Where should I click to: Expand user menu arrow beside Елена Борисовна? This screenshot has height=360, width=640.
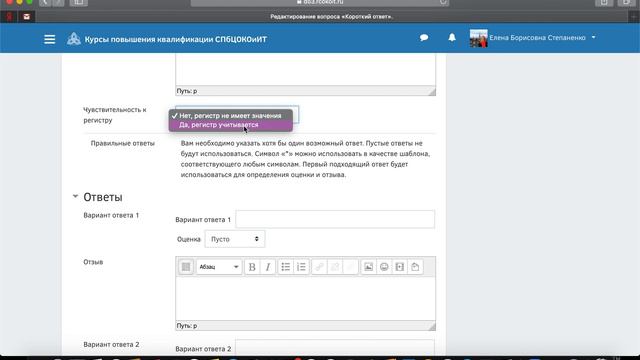[x=593, y=37]
